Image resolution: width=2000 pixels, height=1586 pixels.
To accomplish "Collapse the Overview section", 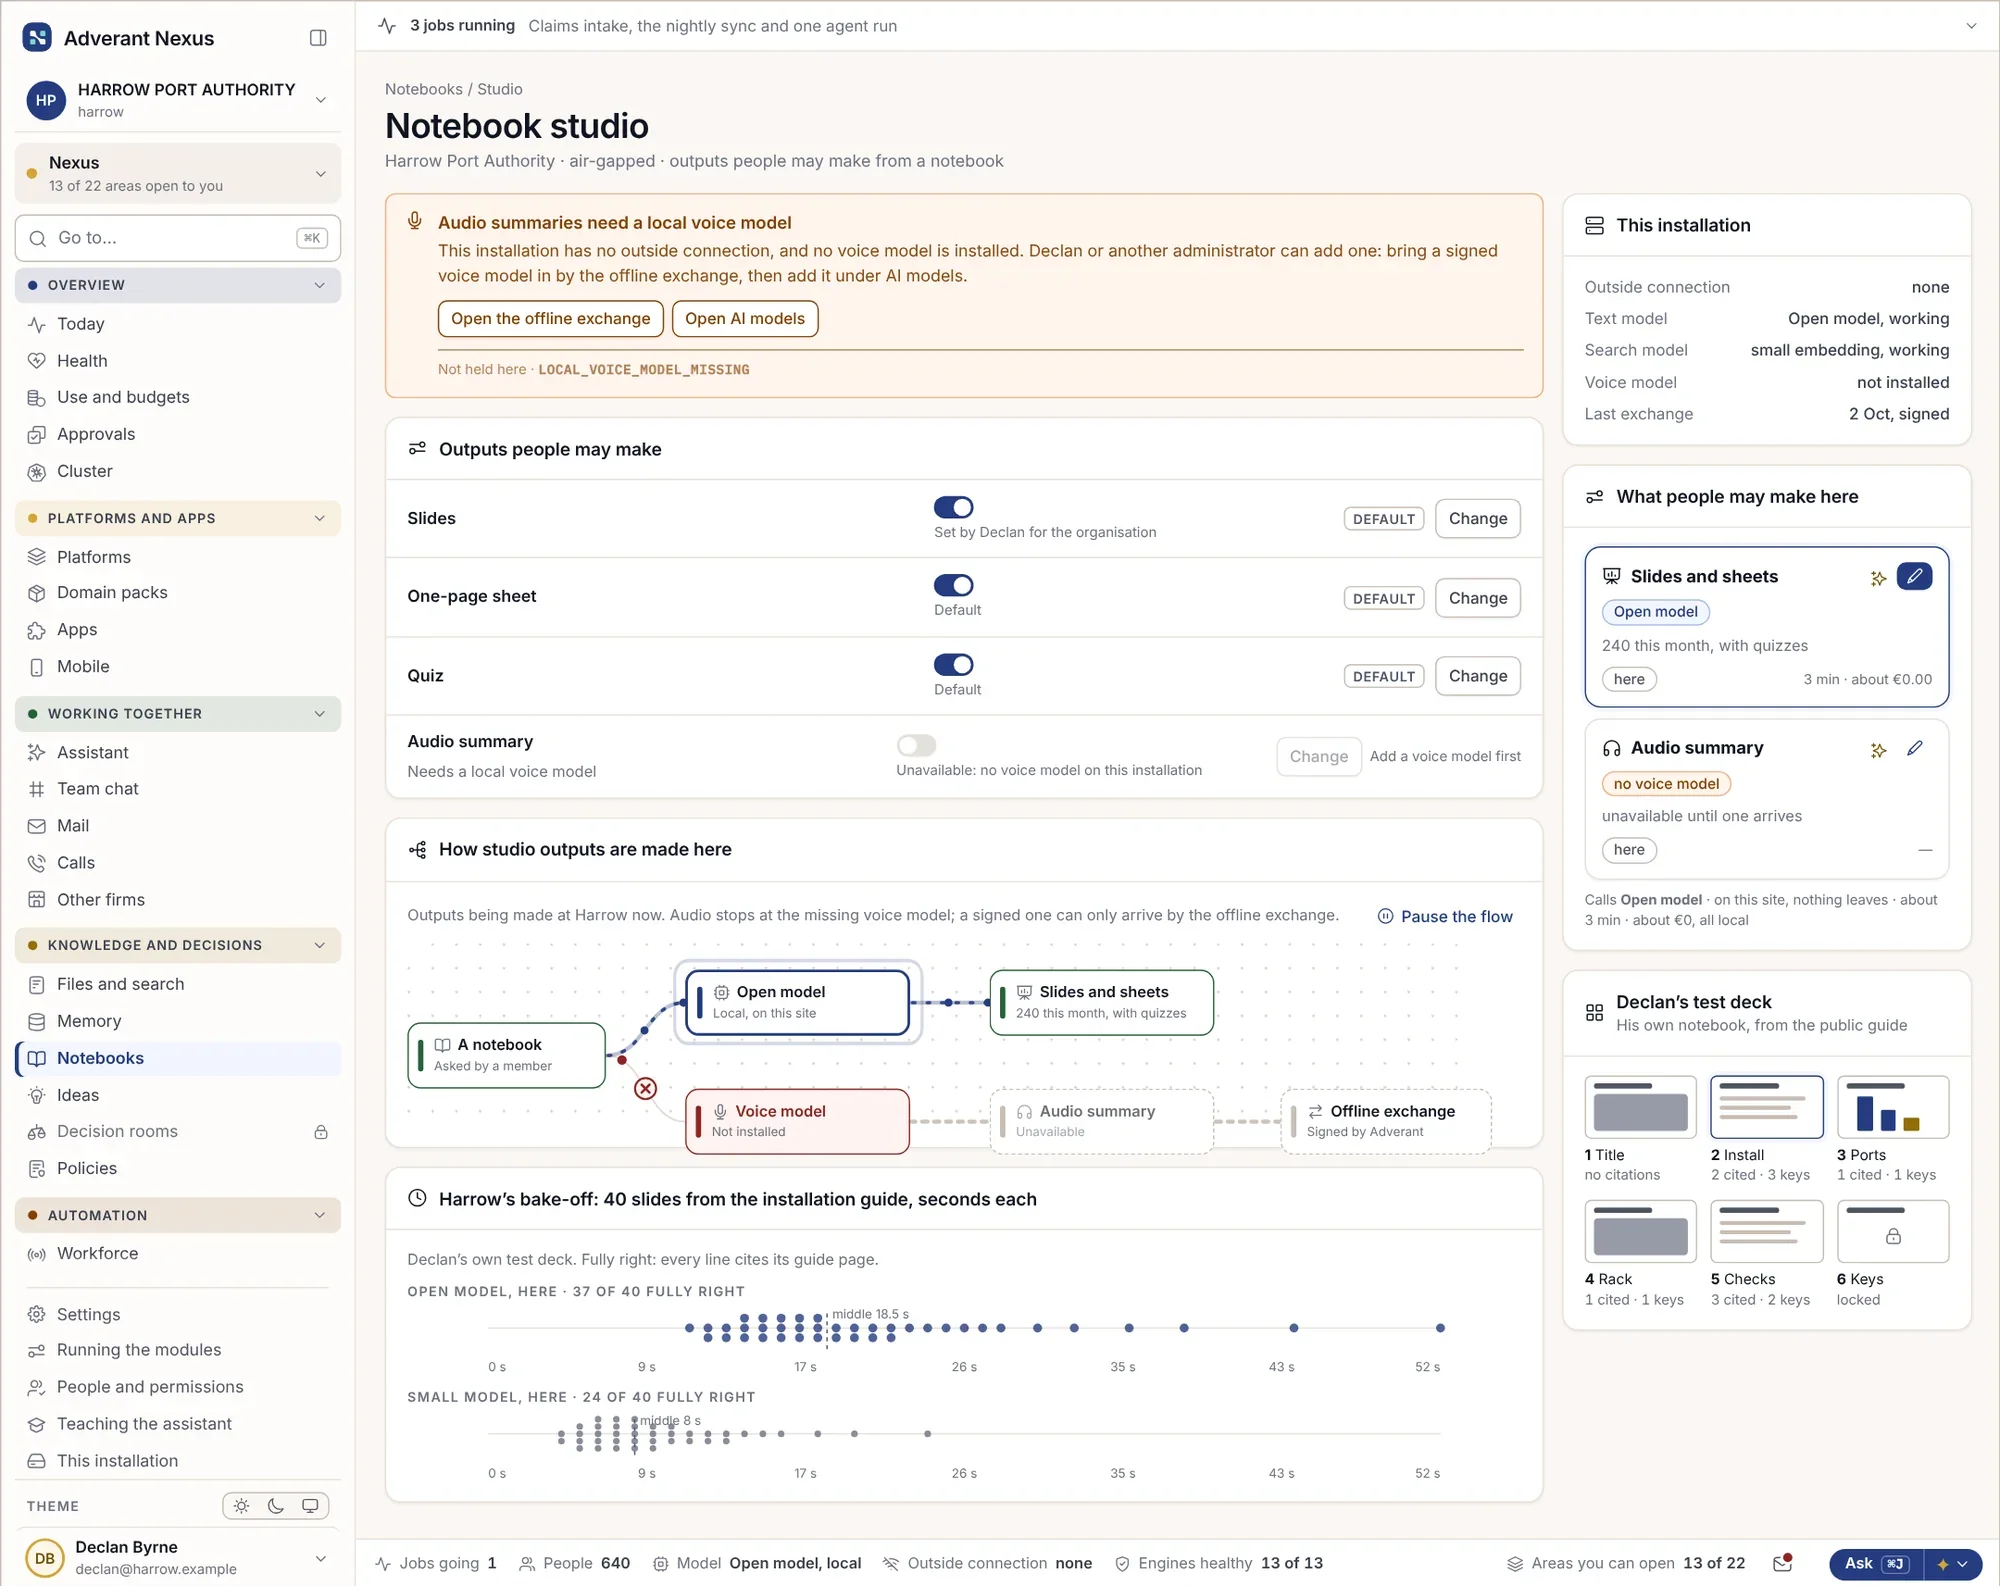I will (178, 285).
